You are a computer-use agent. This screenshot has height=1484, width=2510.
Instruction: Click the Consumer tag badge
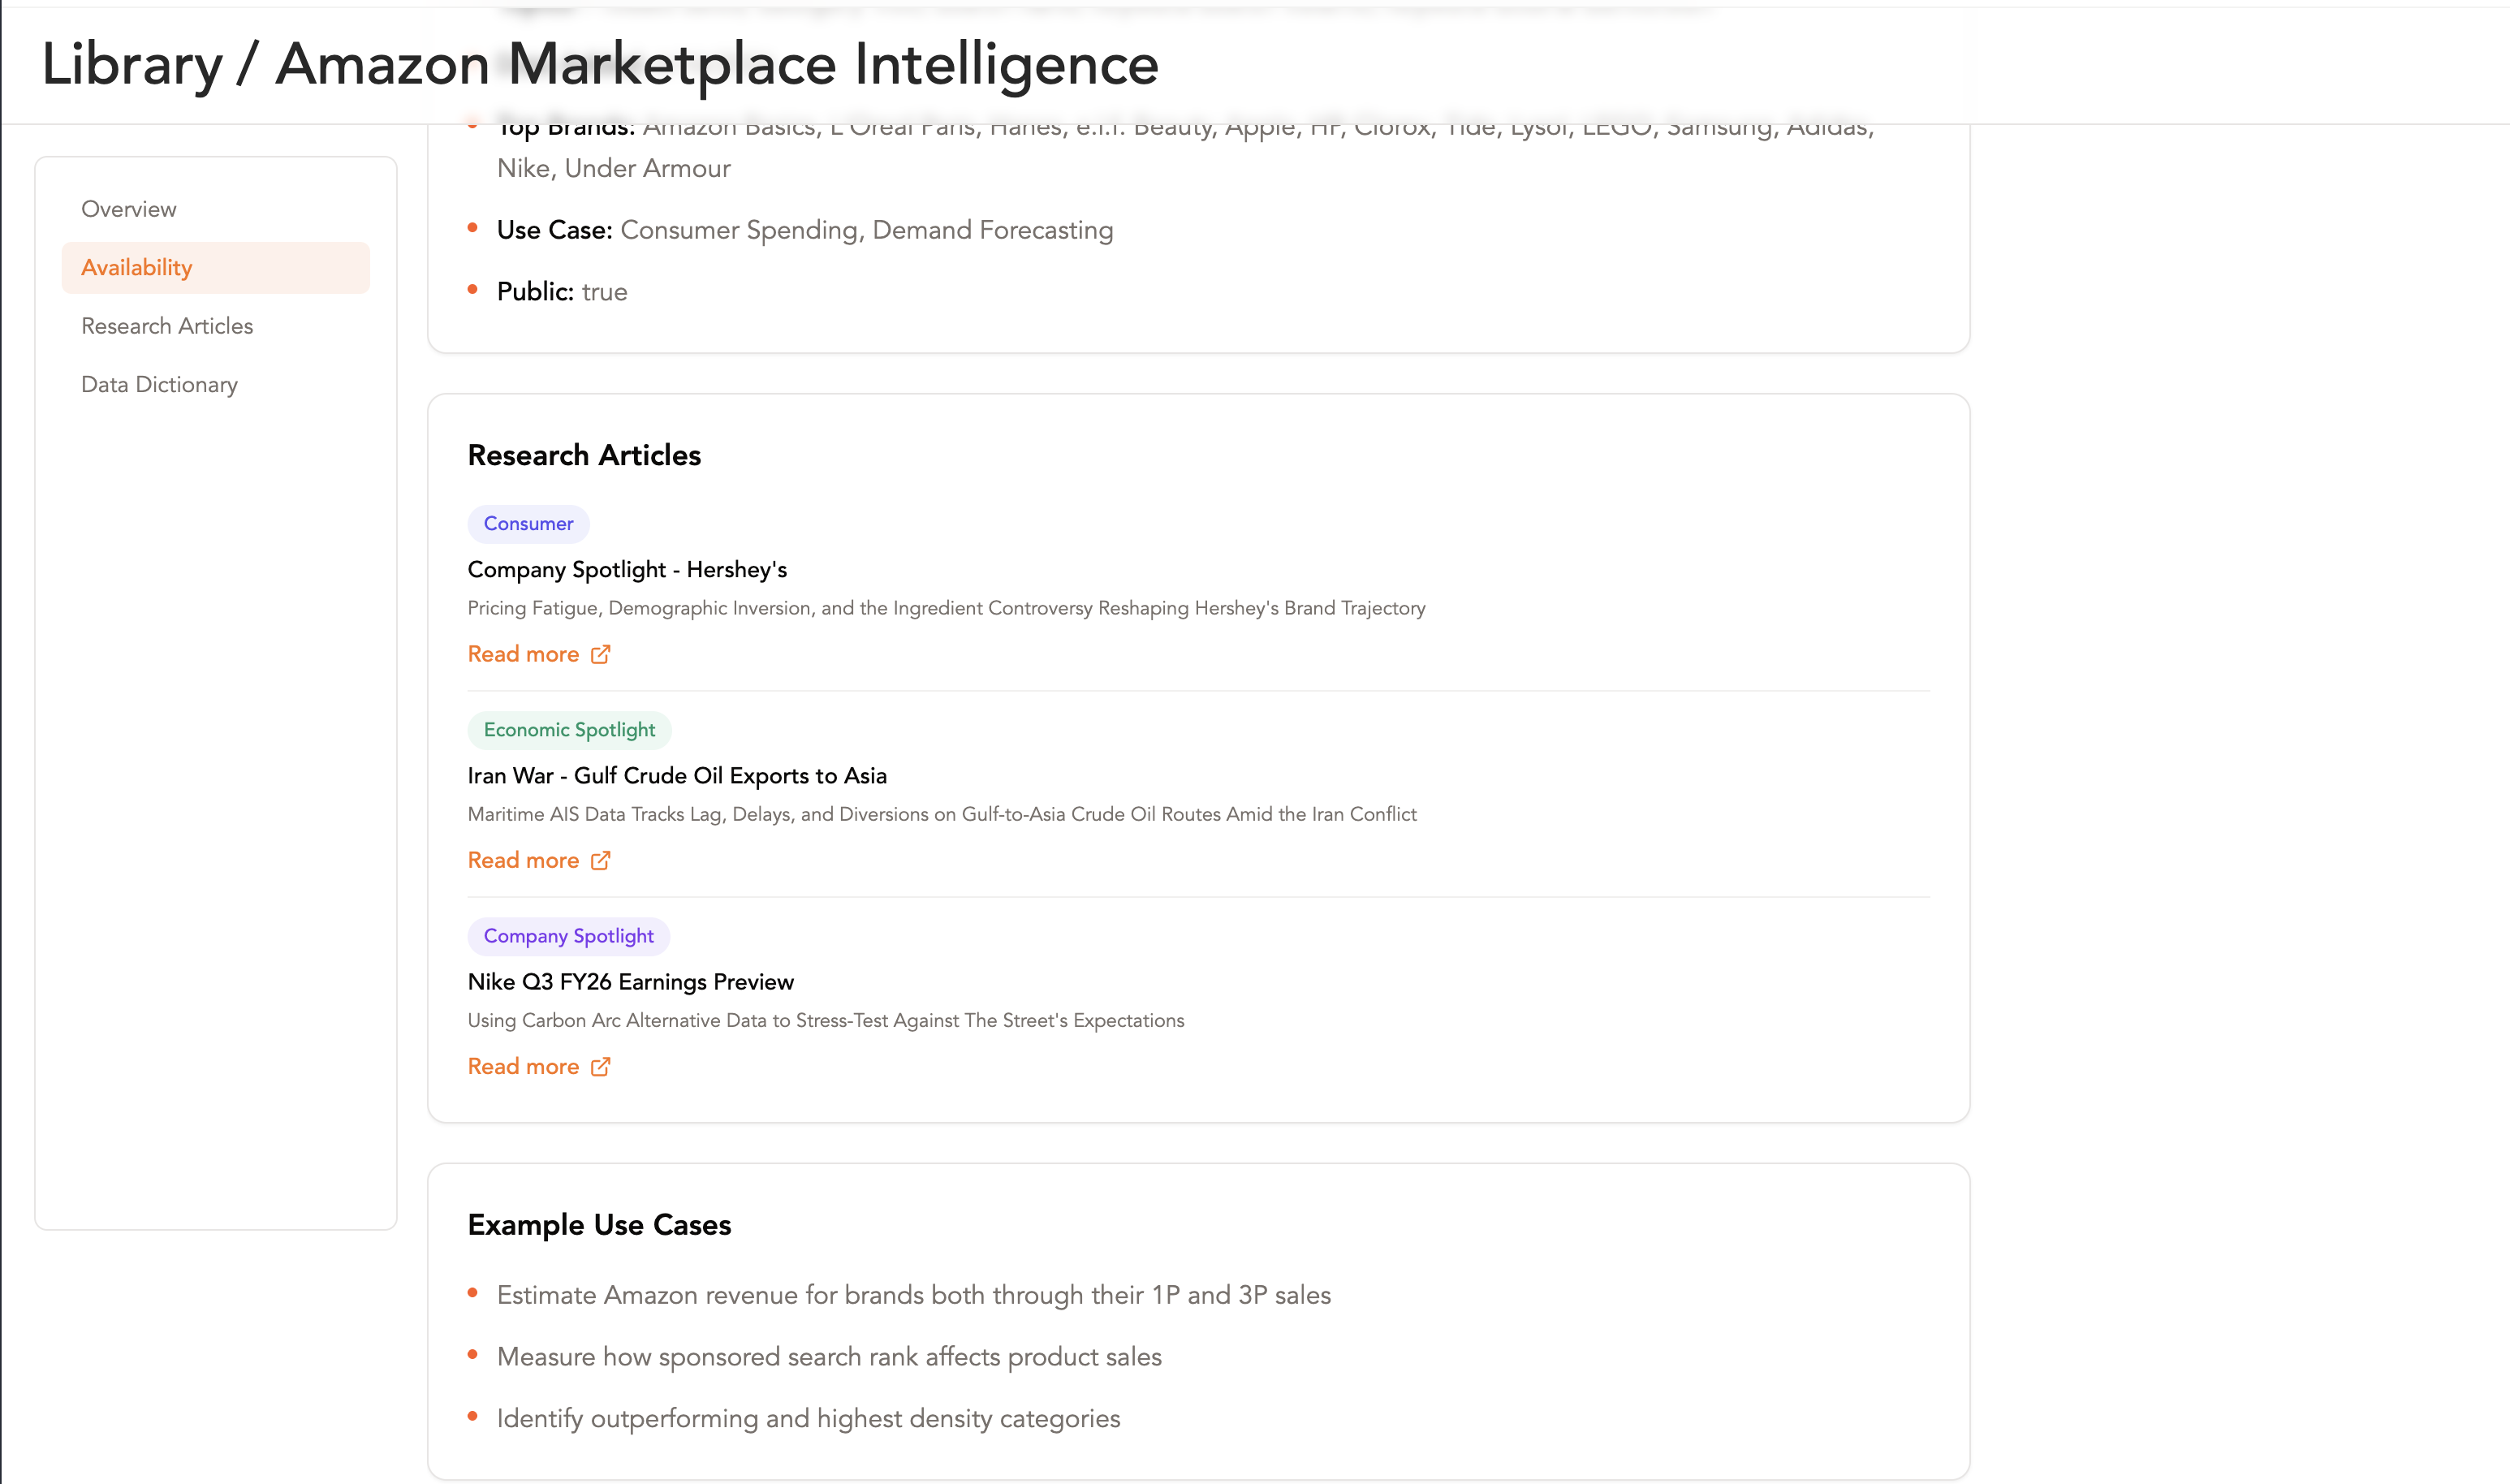click(x=528, y=524)
